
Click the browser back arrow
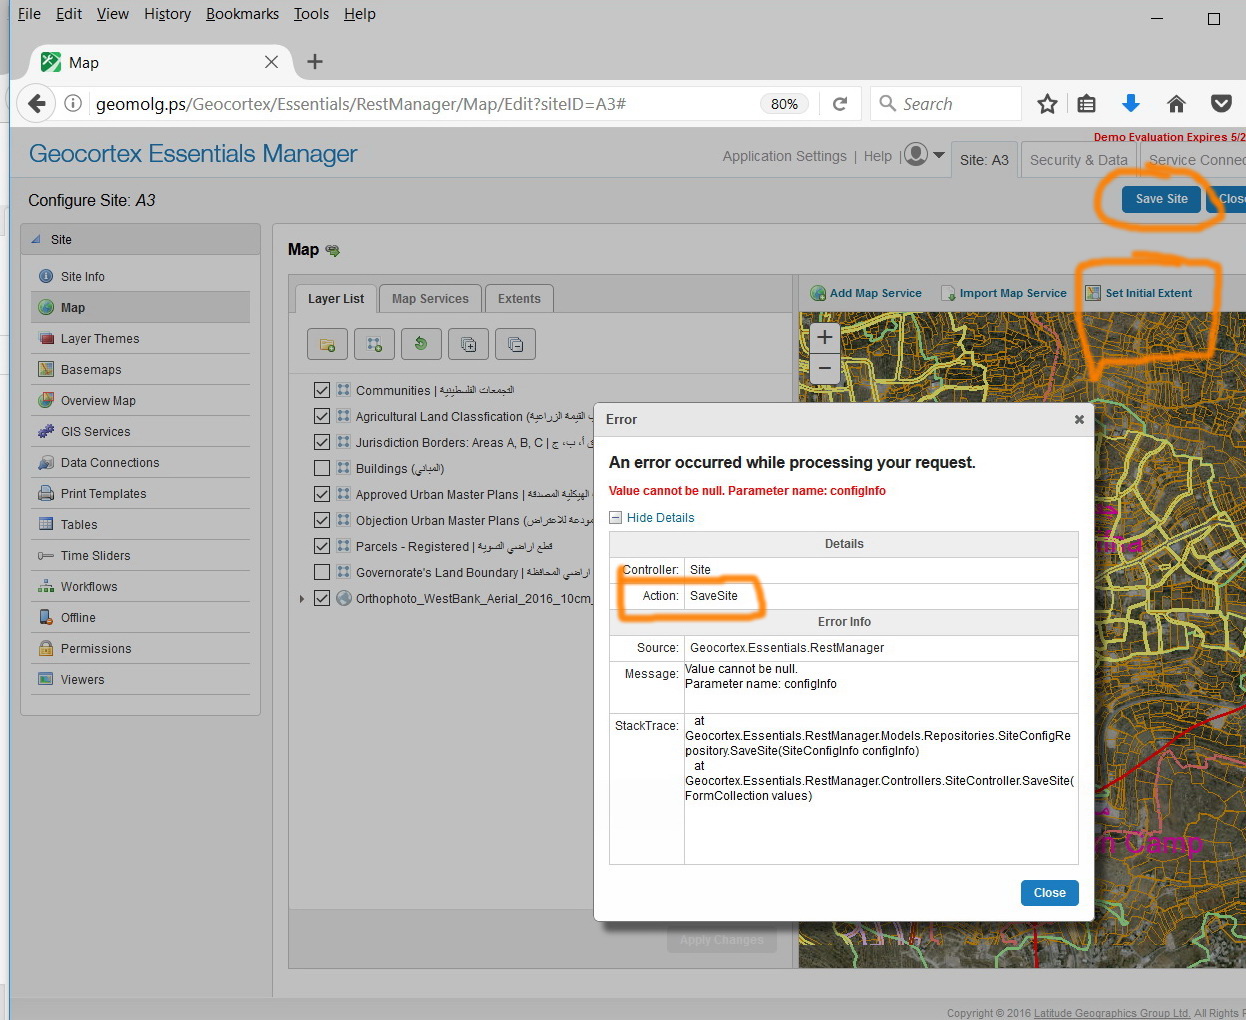pyautogui.click(x=37, y=103)
